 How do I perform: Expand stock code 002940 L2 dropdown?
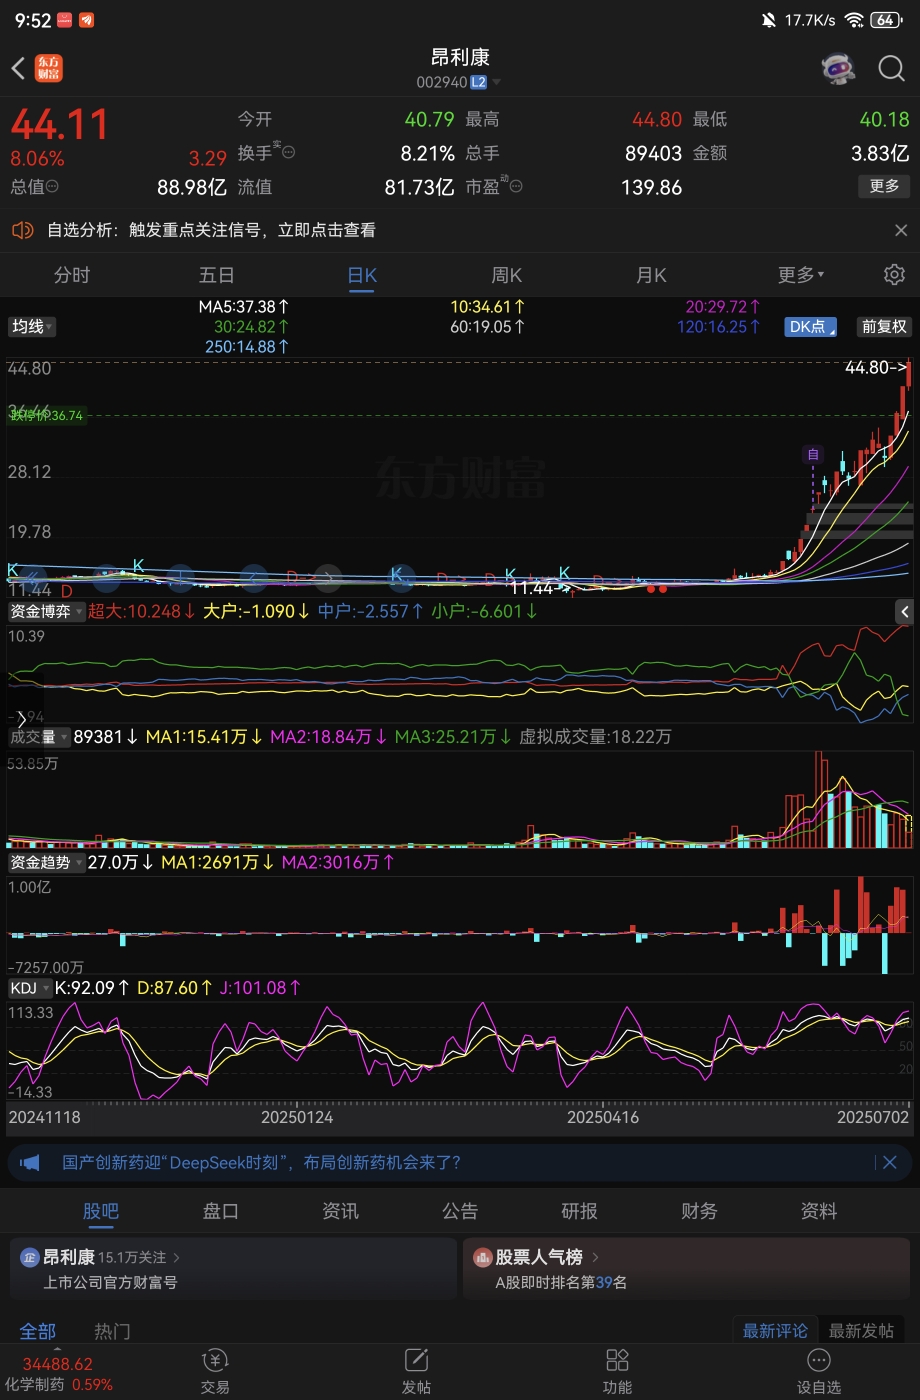coord(459,82)
